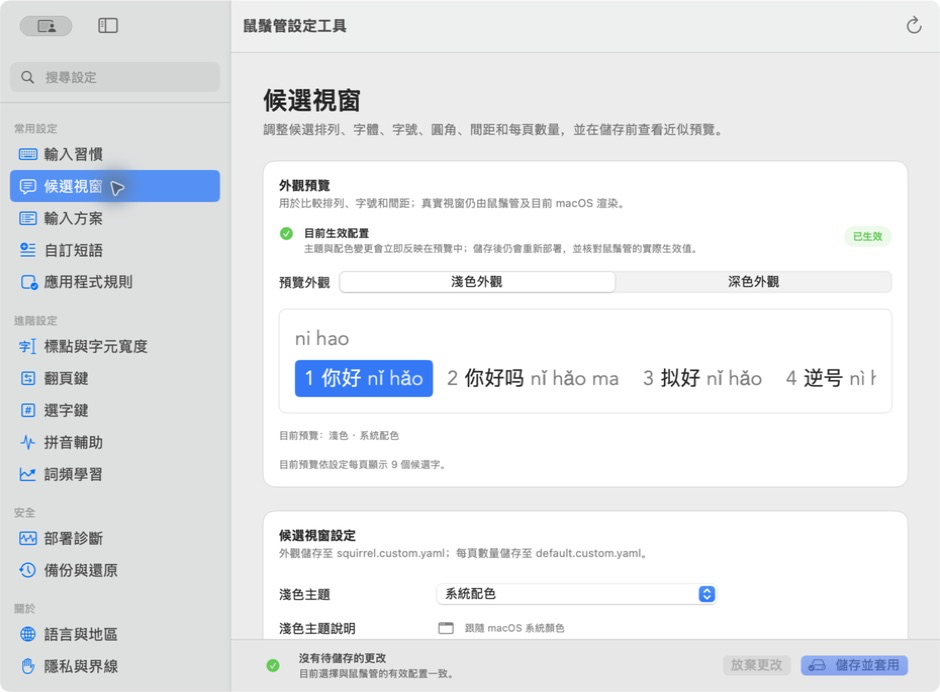Click the 翻頁鍵 icon
The image size is (940, 692).
[28, 378]
